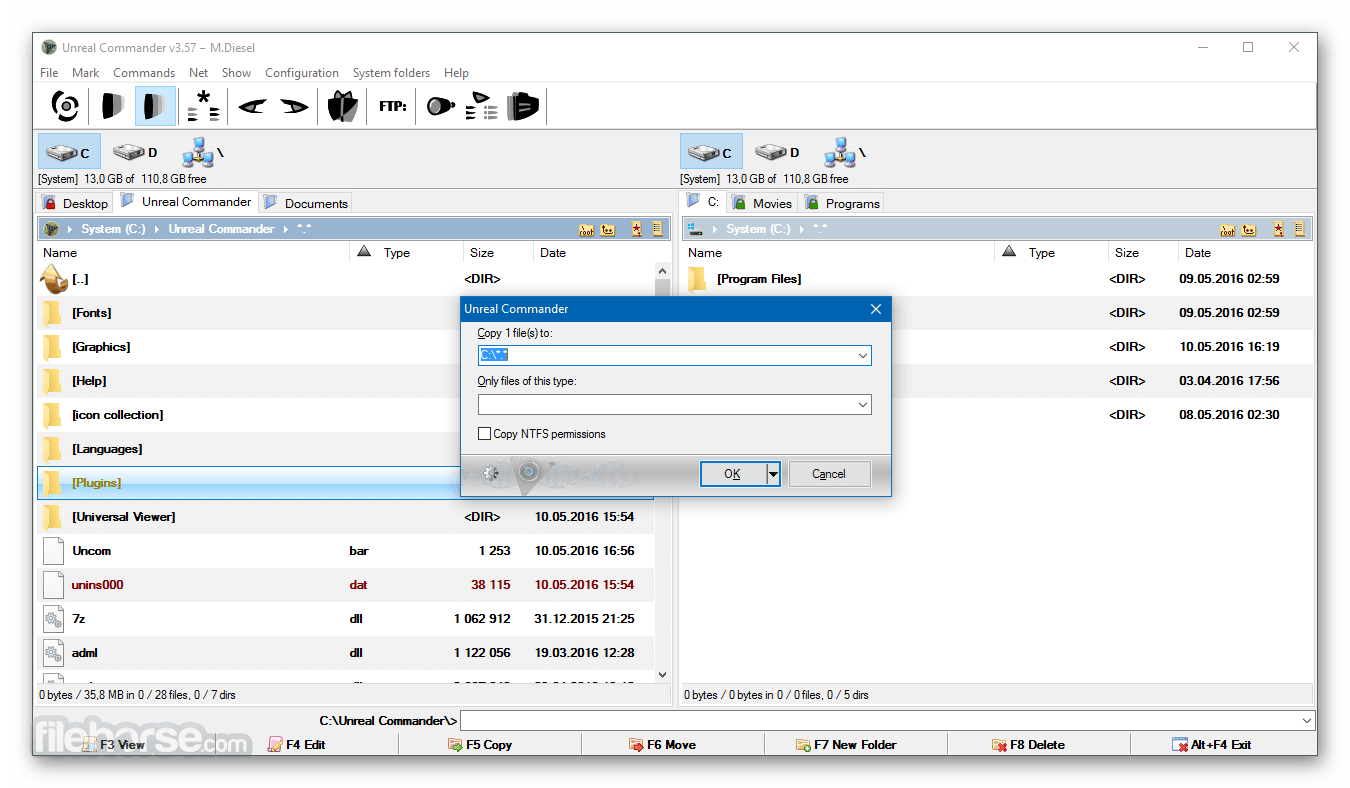Click the root folder icon in the right path bar

1228,229
